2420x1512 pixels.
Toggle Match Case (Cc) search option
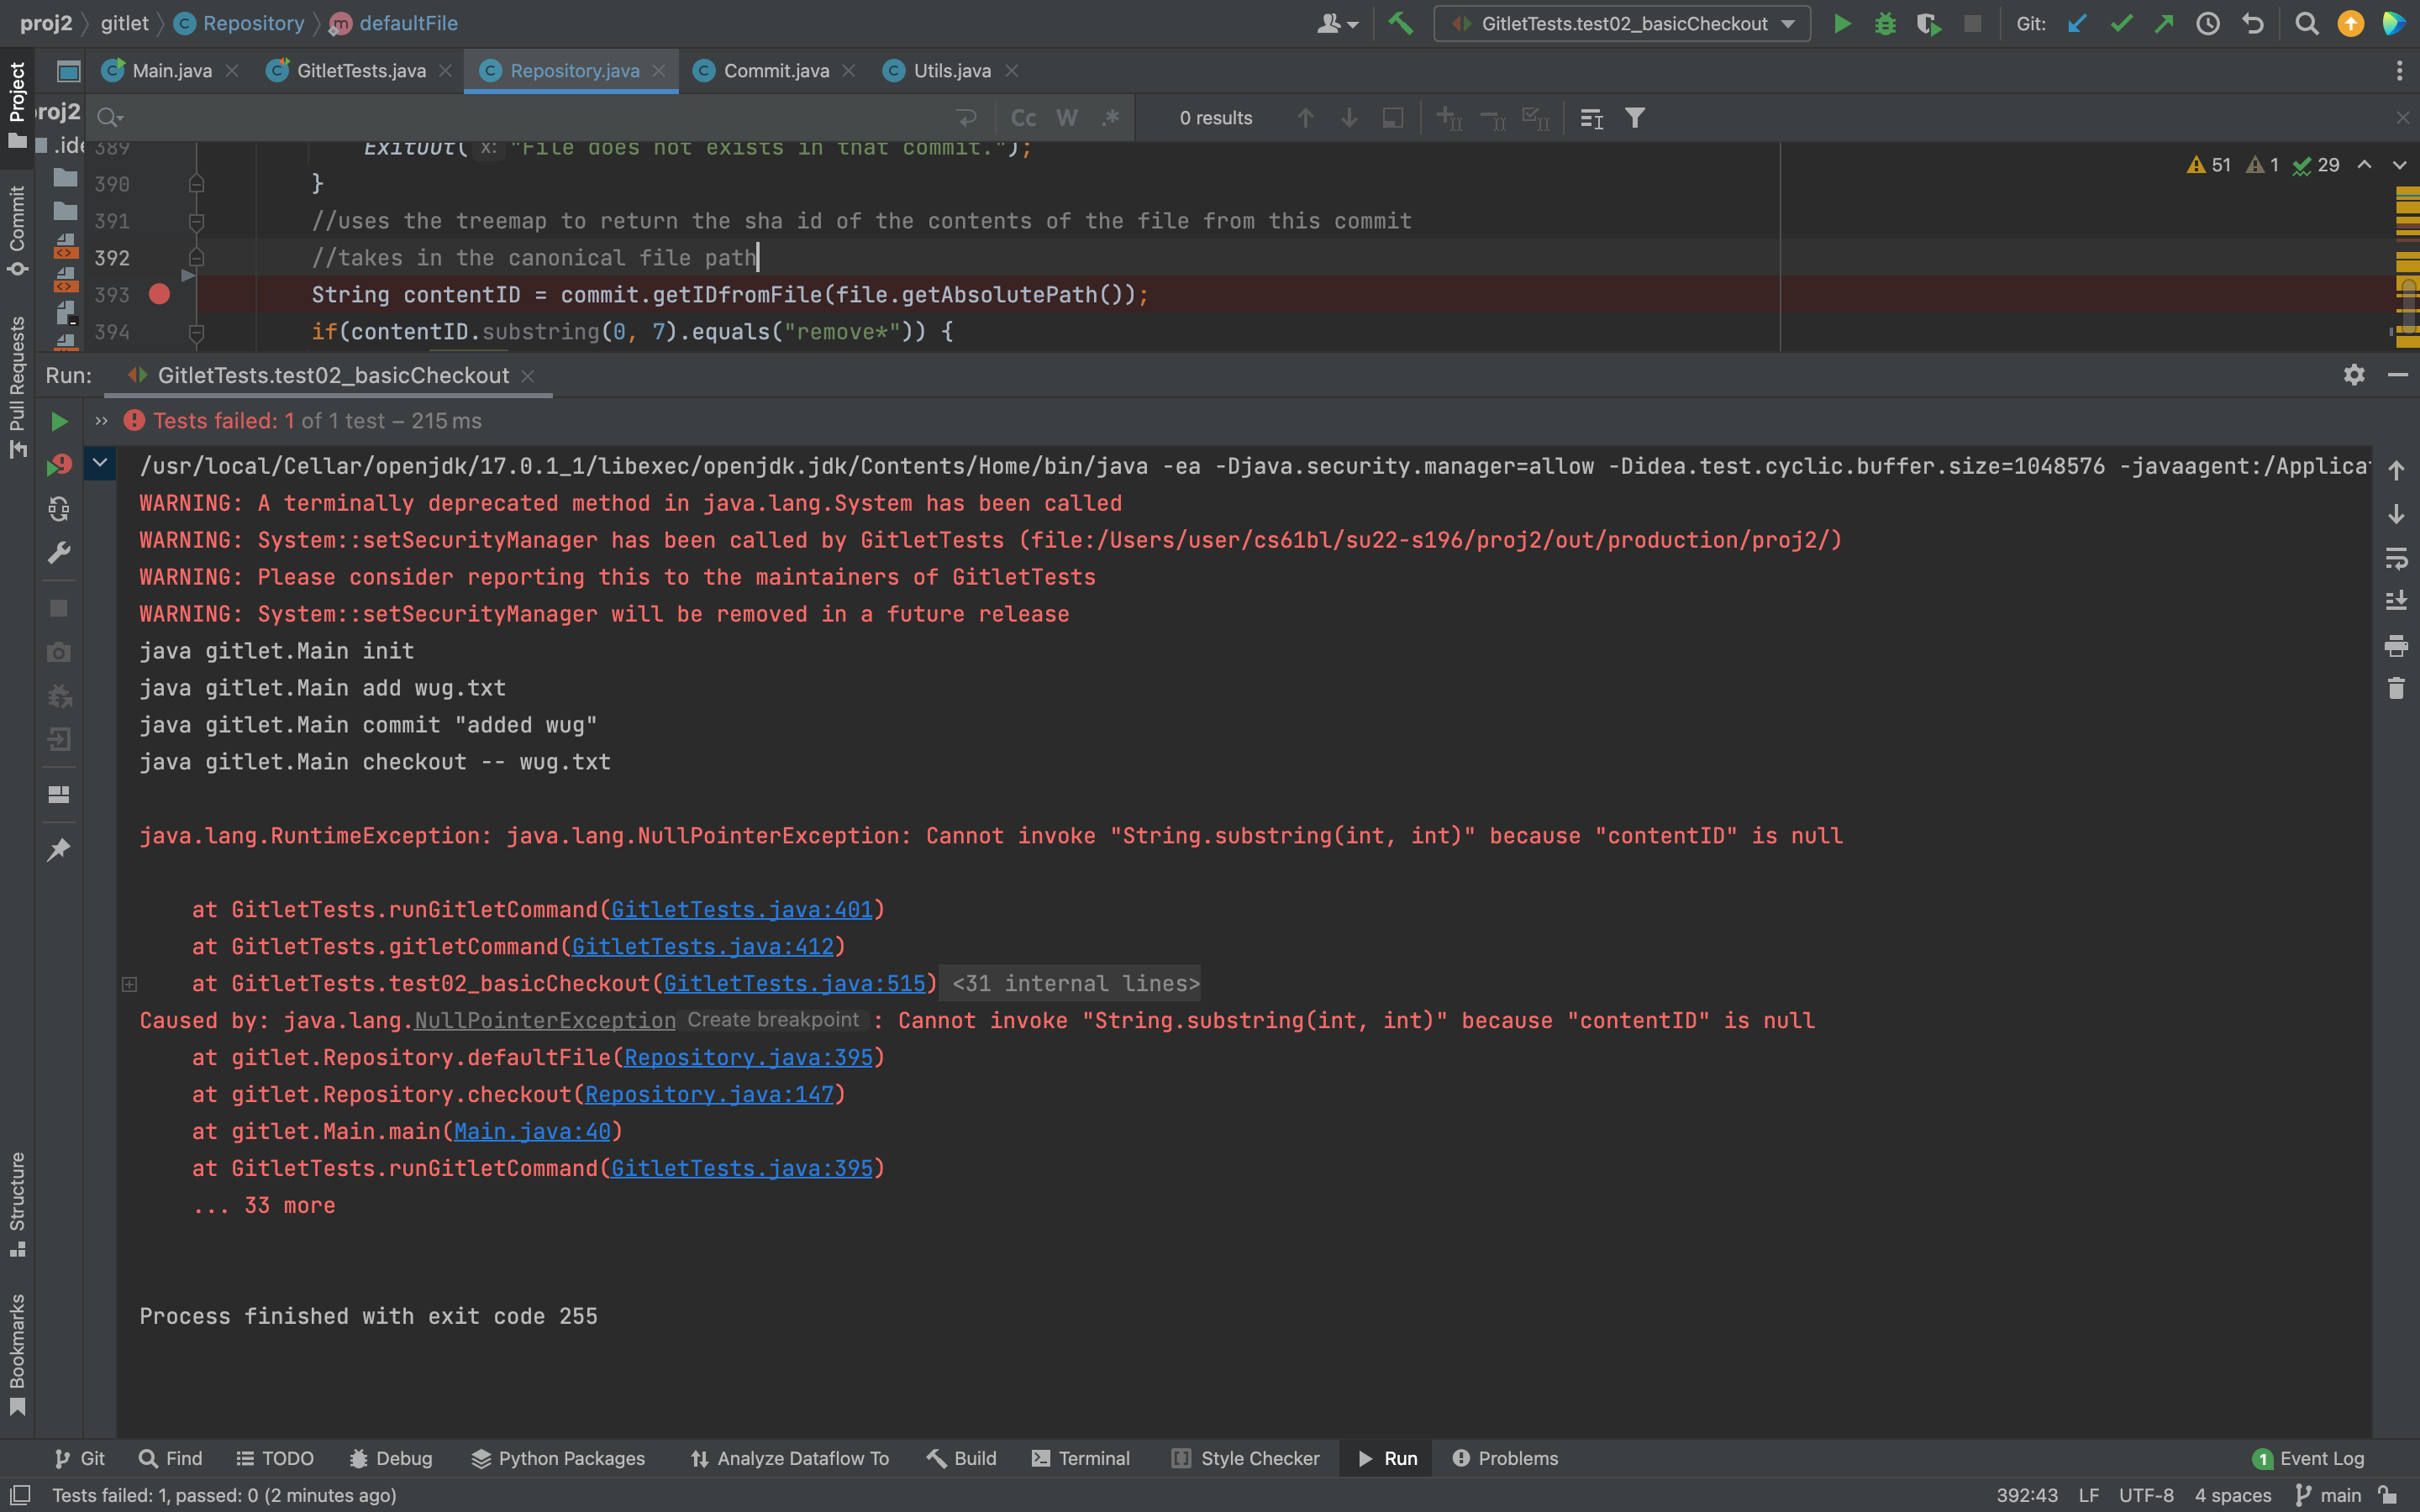pos(1023,118)
